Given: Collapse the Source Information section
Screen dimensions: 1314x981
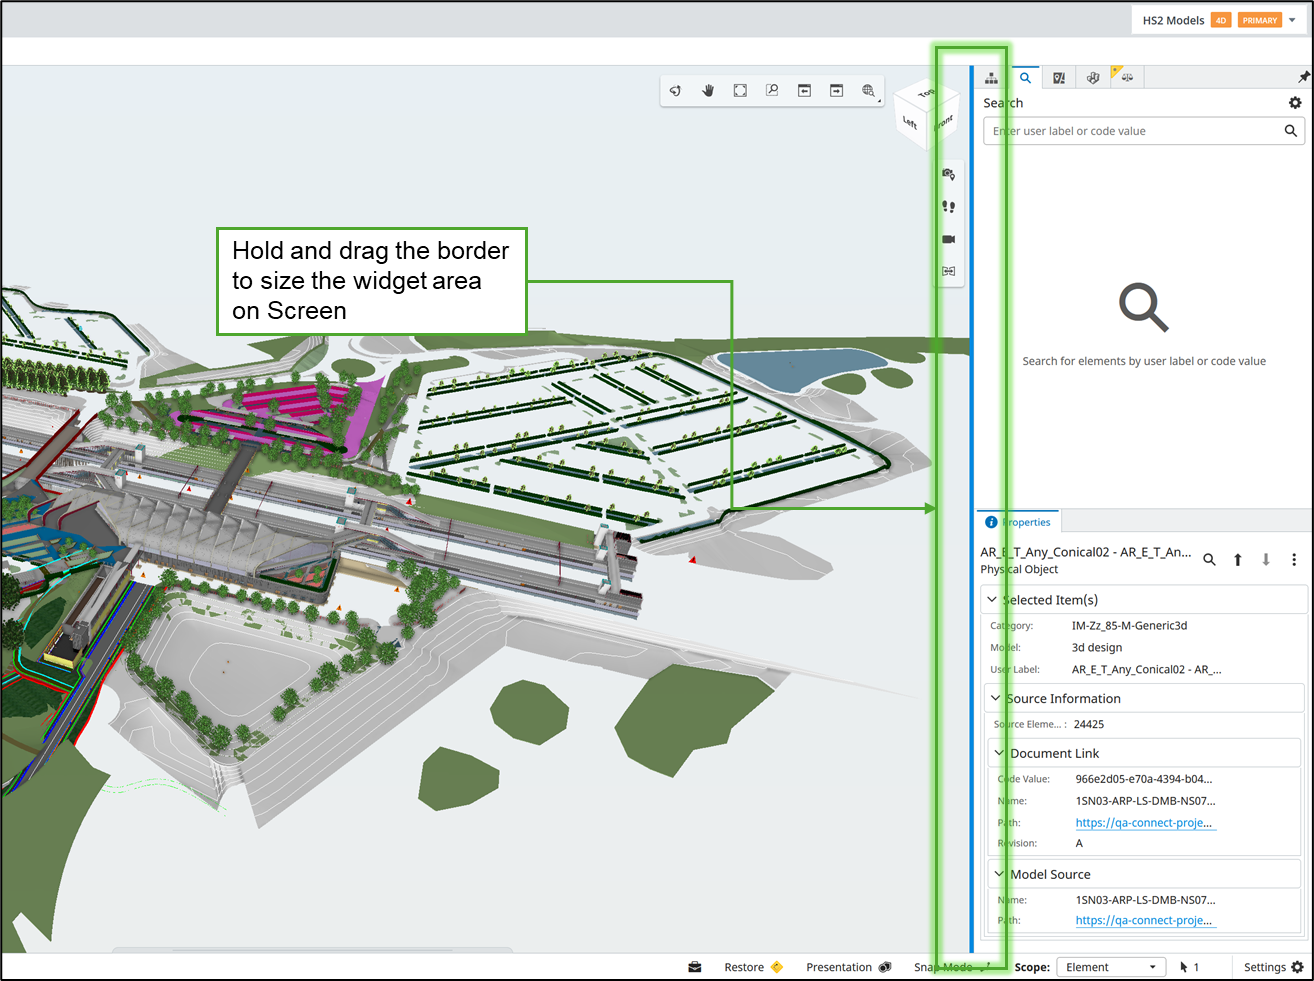Looking at the screenshot, I should (x=995, y=698).
